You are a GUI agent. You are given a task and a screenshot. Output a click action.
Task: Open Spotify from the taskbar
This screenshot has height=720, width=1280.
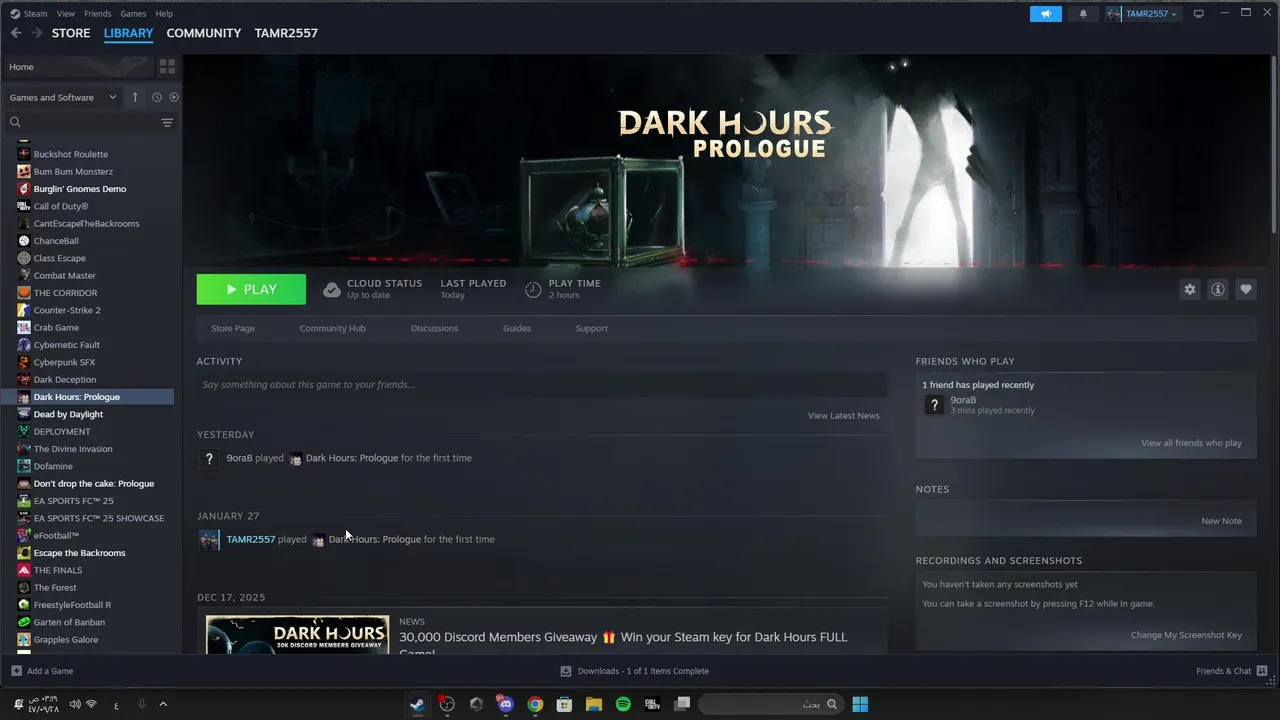pos(623,704)
